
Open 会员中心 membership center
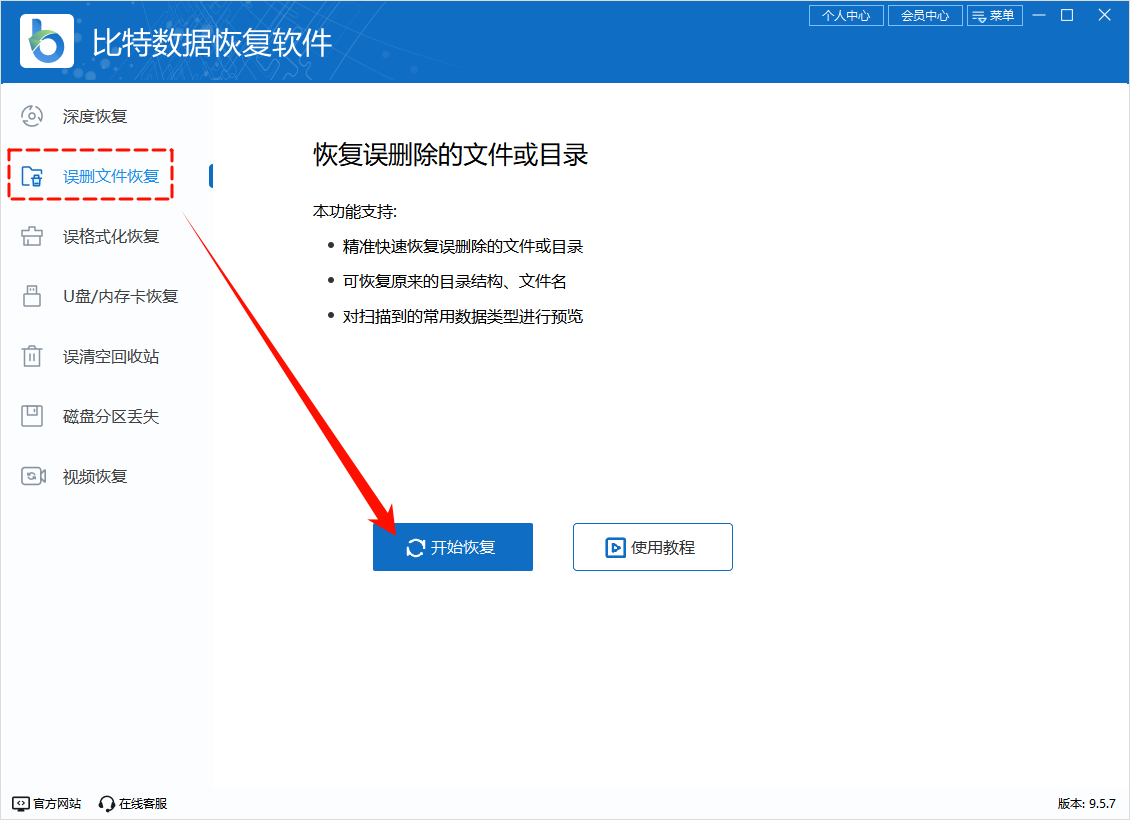point(925,15)
